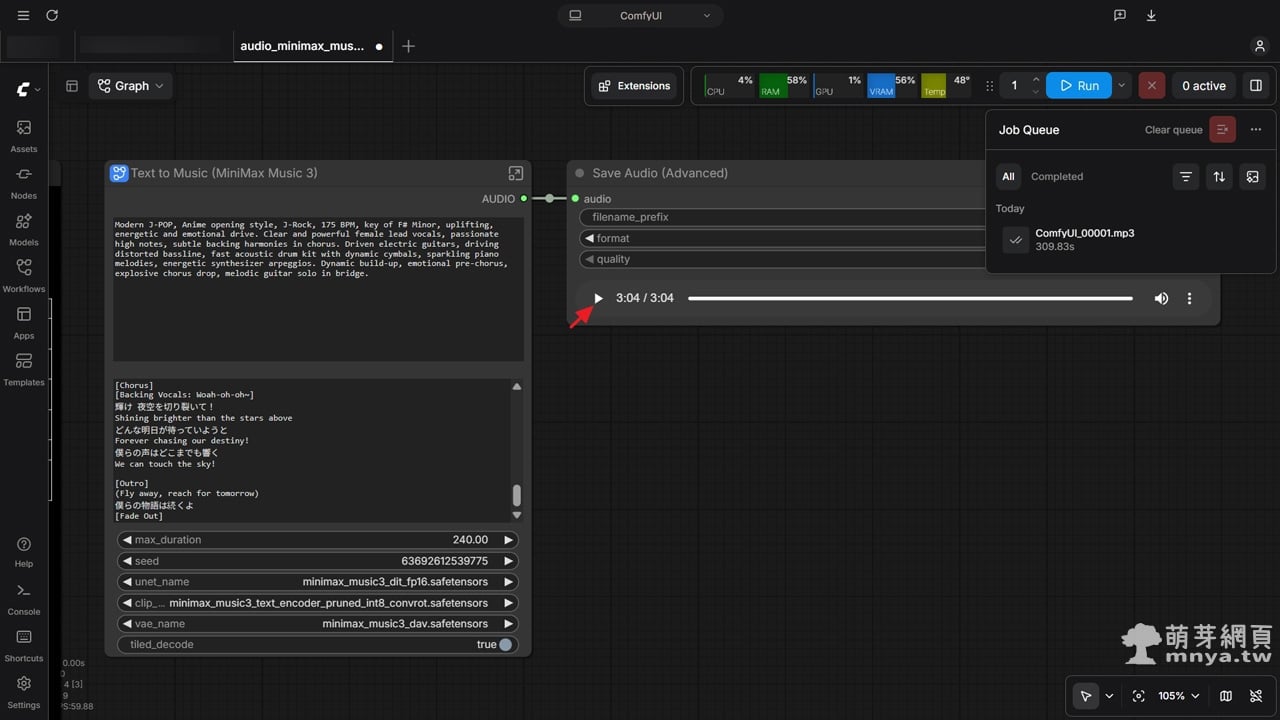Click the Run button
Image resolution: width=1280 pixels, height=720 pixels.
[1079, 86]
